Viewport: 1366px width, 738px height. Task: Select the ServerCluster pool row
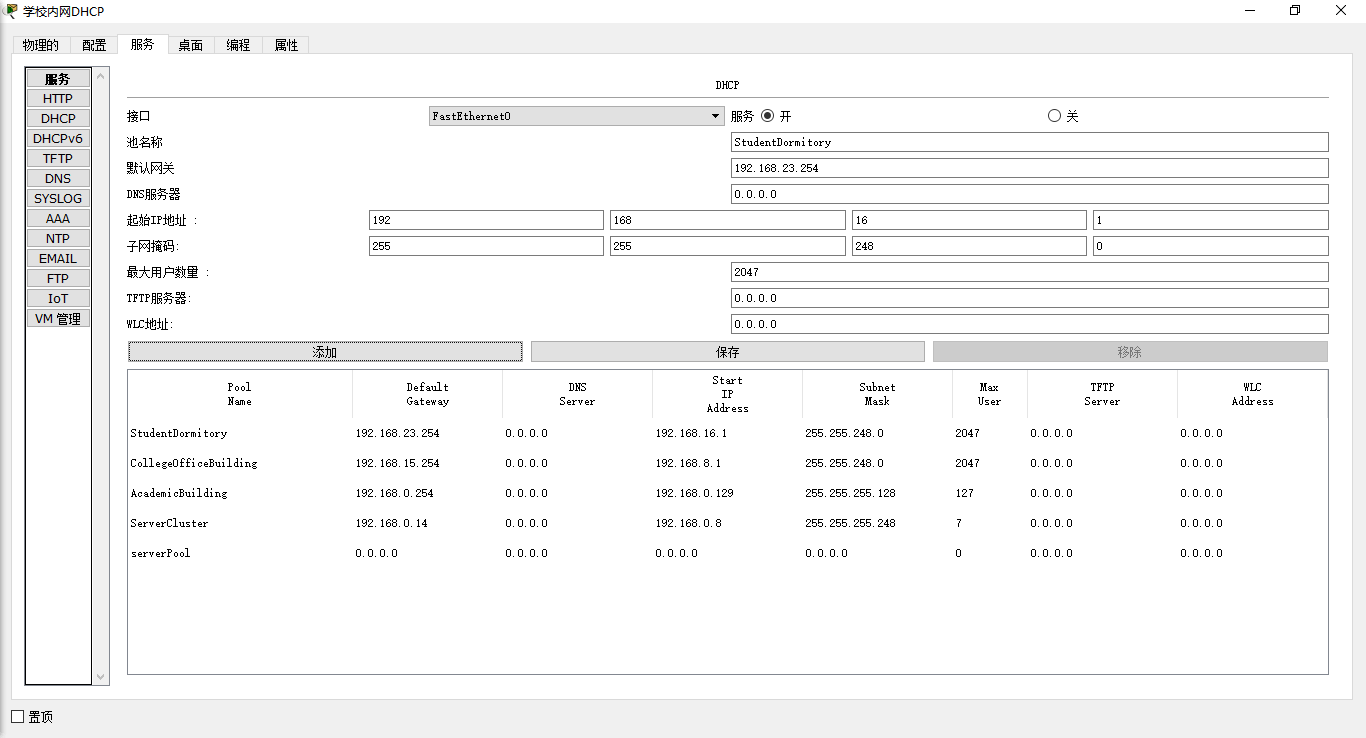[x=728, y=523]
